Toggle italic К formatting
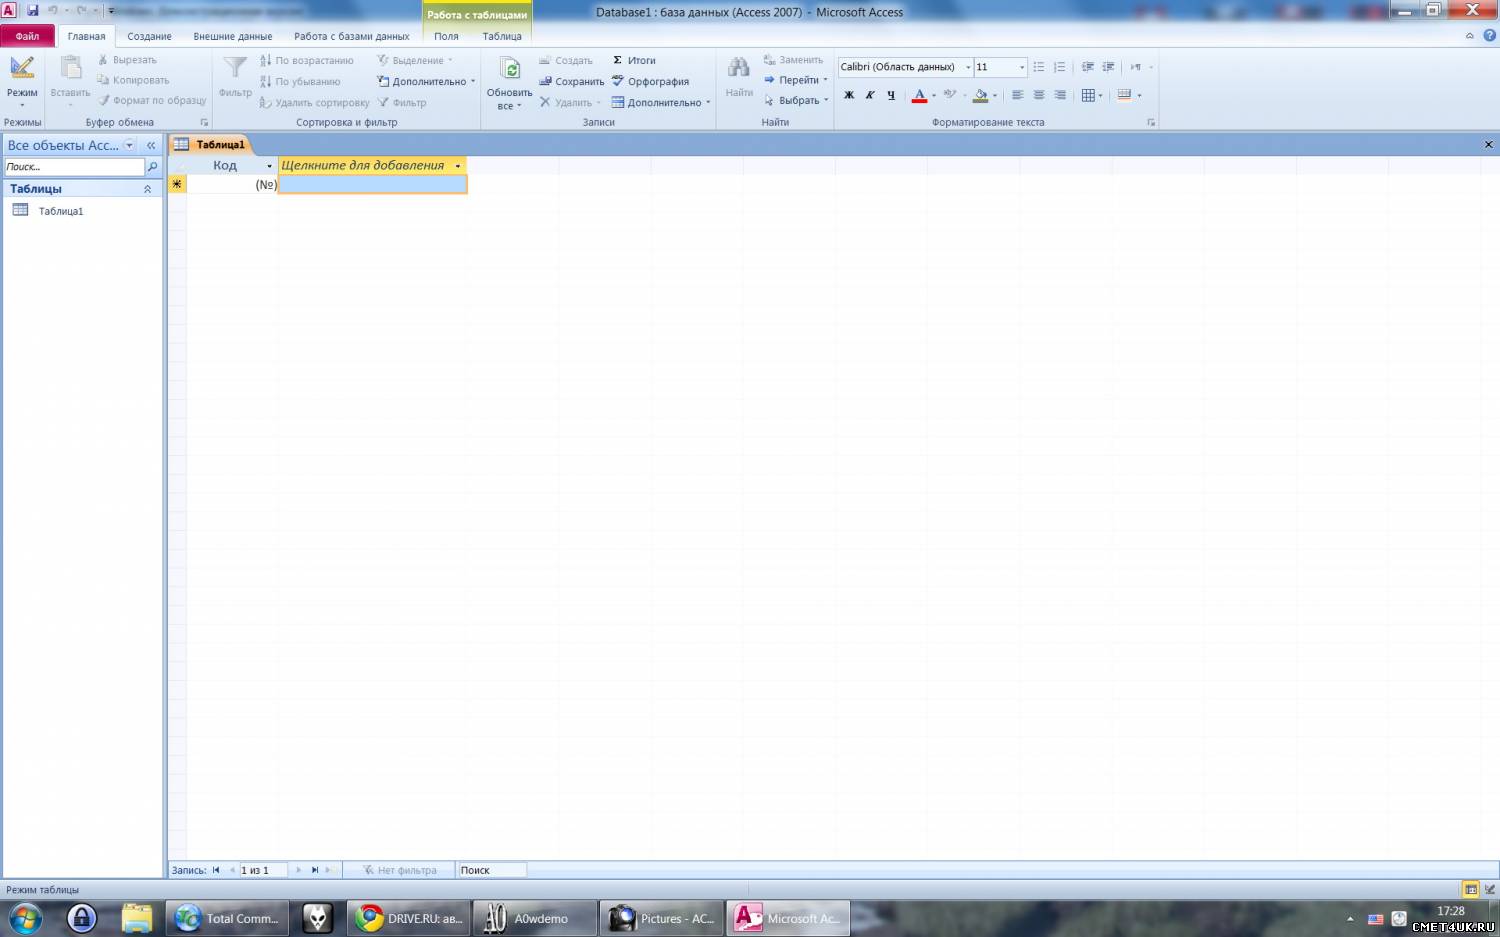Screen dimensions: 1500x937 (870, 95)
